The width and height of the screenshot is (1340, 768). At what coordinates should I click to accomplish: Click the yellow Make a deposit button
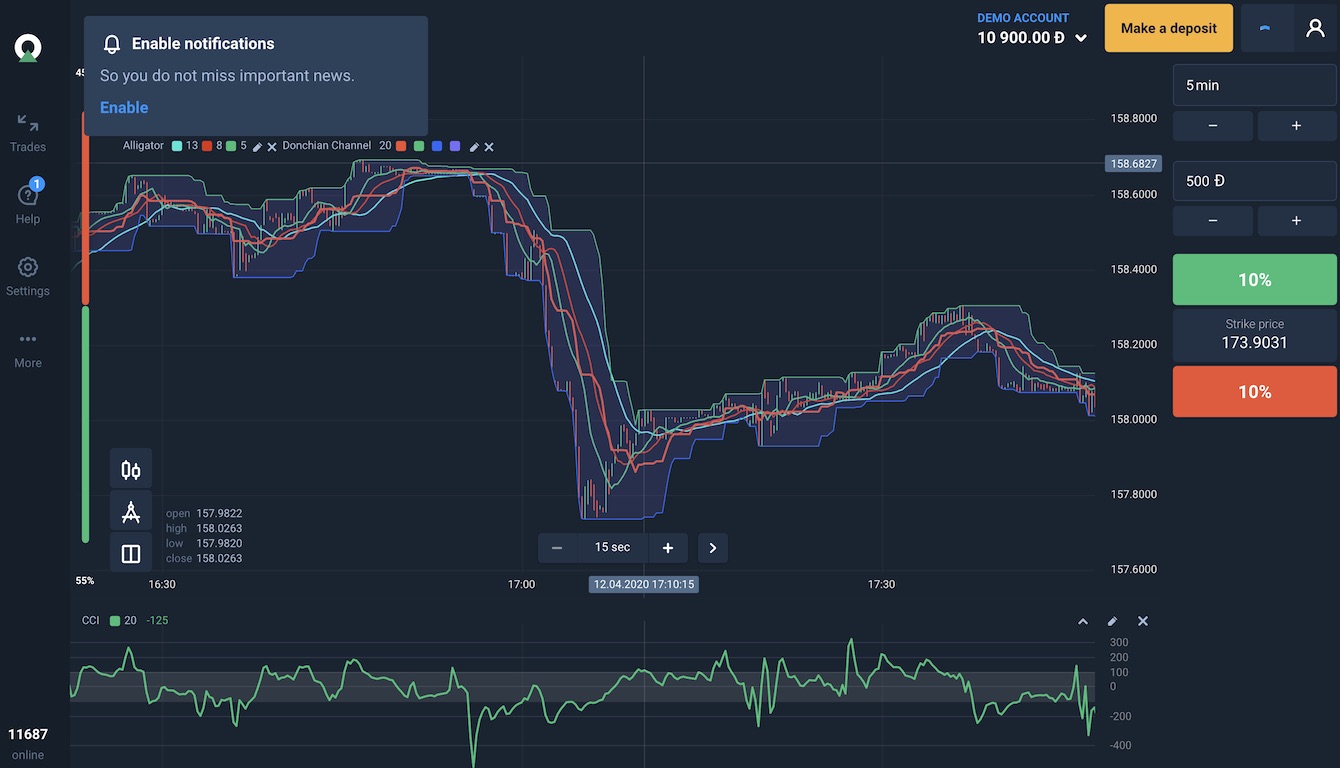pyautogui.click(x=1168, y=28)
